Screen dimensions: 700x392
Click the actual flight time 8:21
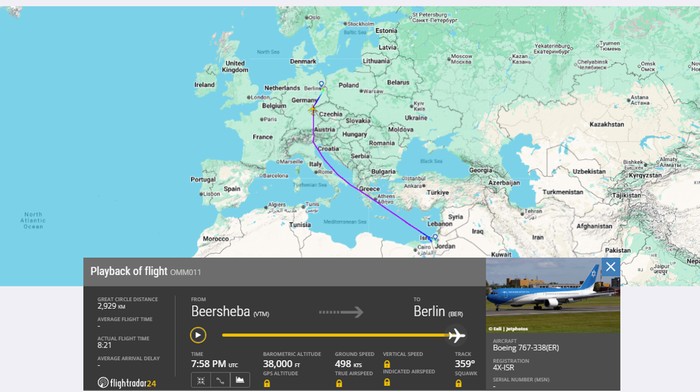(x=104, y=345)
